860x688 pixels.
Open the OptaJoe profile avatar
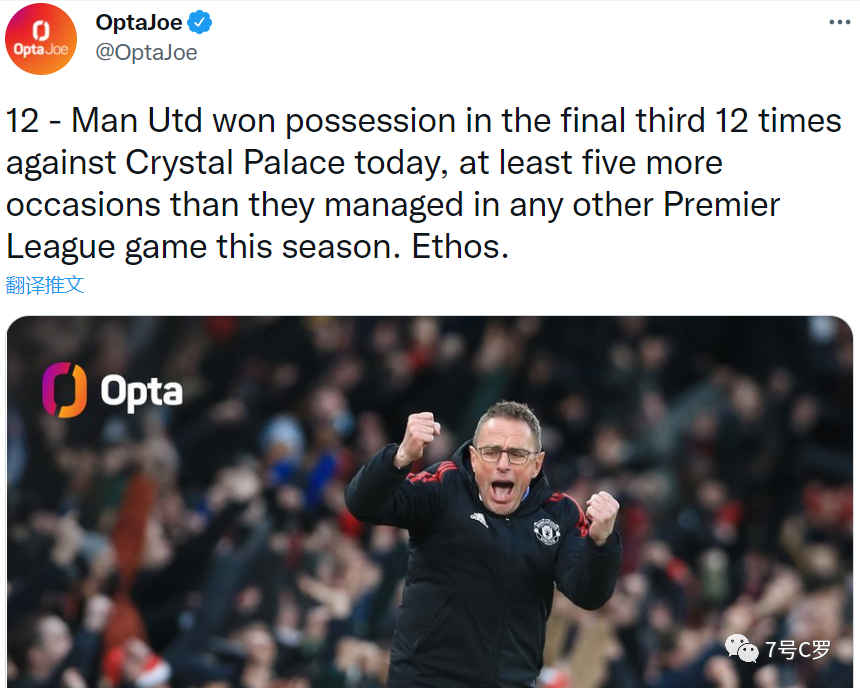tap(41, 39)
